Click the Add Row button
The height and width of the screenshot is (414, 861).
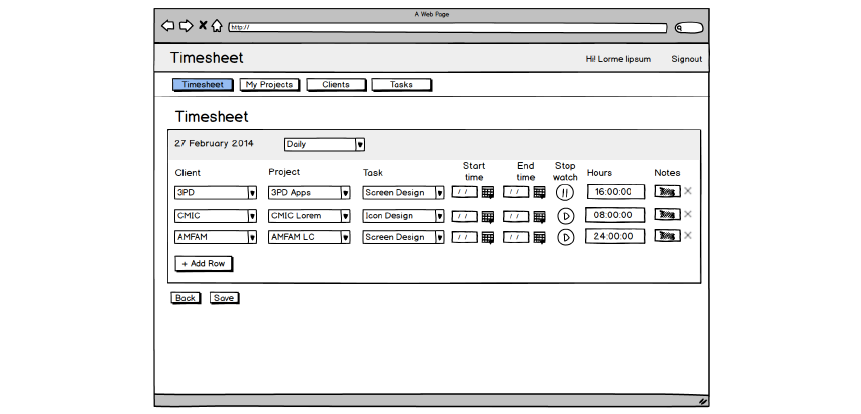pyautogui.click(x=203, y=263)
